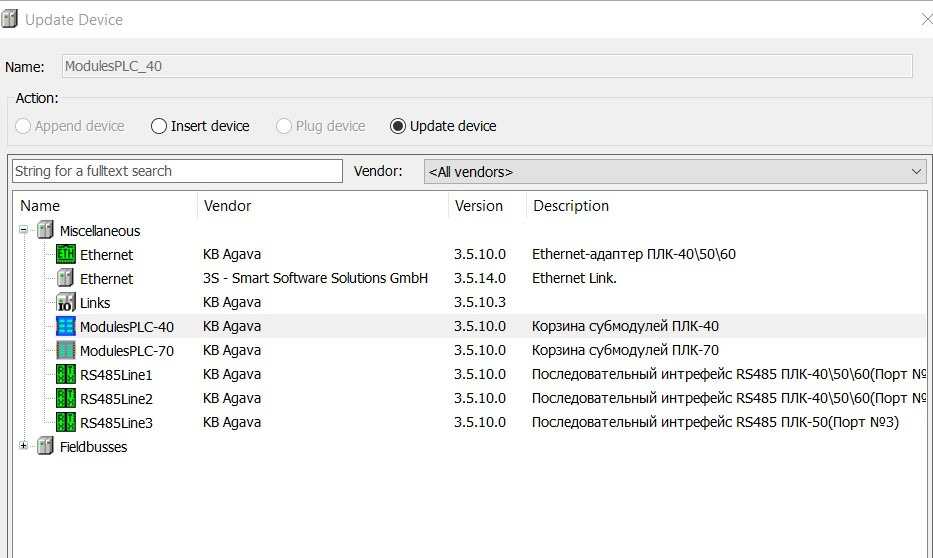Click the Ethernet Link. description text
Viewport: 933px width, 558px height.
[574, 278]
